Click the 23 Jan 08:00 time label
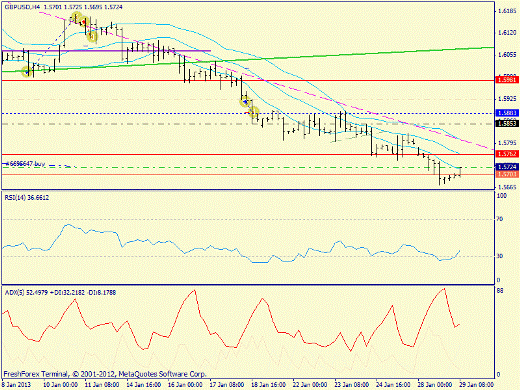The image size is (520, 390). pyautogui.click(x=352, y=384)
